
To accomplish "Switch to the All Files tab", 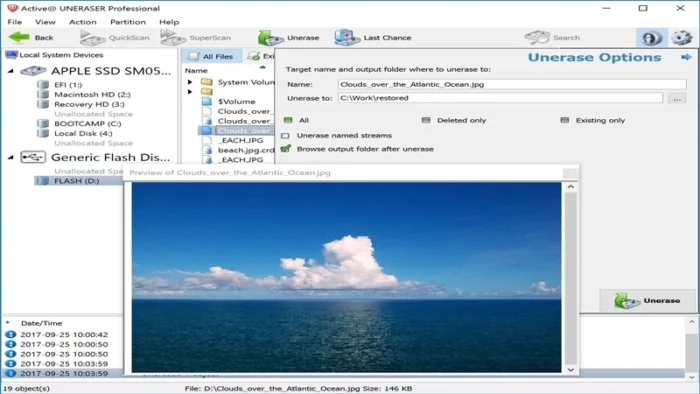I will [x=211, y=56].
